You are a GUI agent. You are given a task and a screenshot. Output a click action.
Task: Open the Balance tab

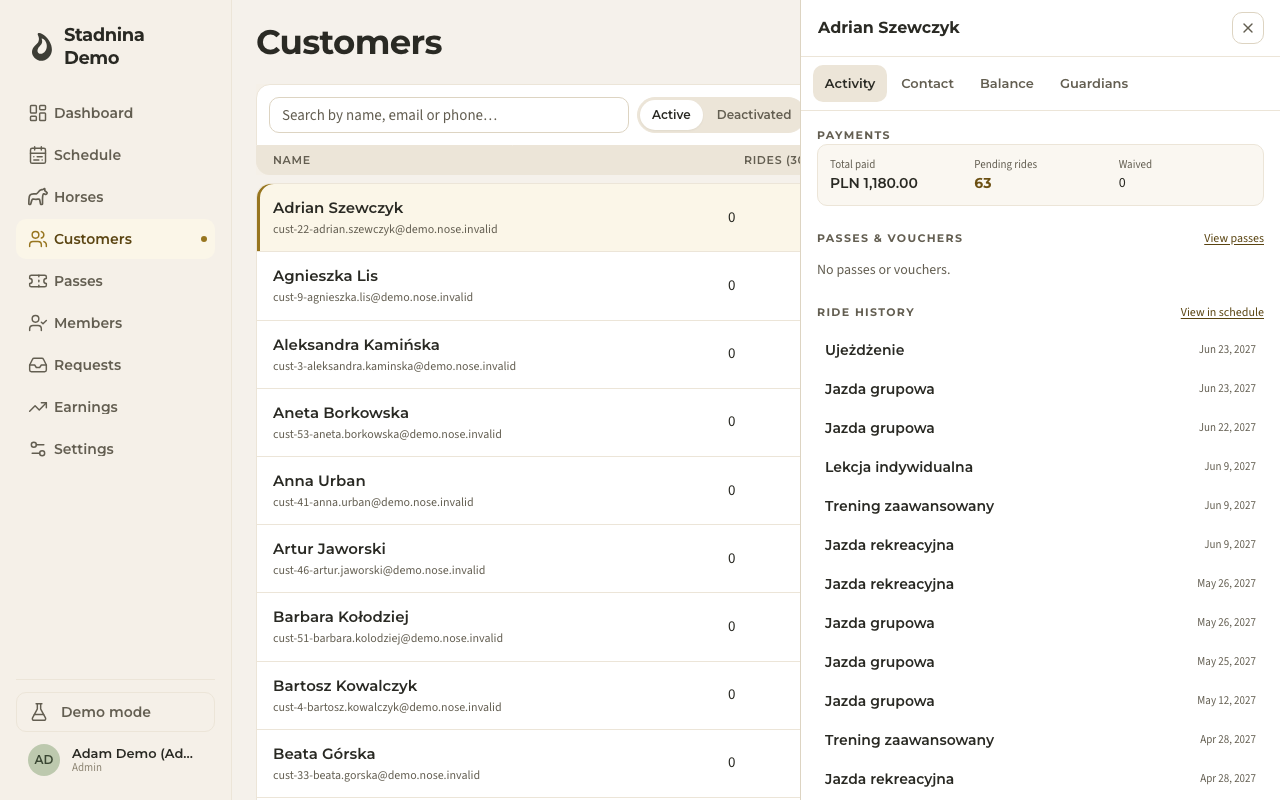tap(1007, 84)
